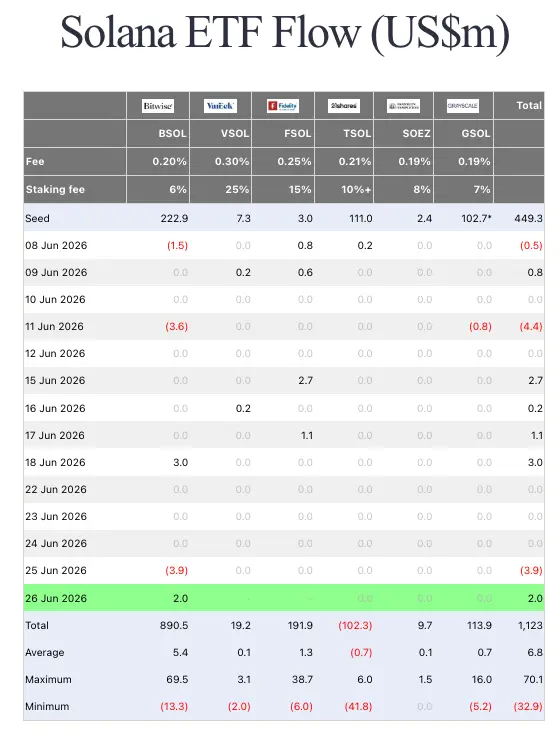Select the (3.9) BSOL outflow on 25 Jun
This screenshot has width=559, height=734.
pyautogui.click(x=177, y=571)
